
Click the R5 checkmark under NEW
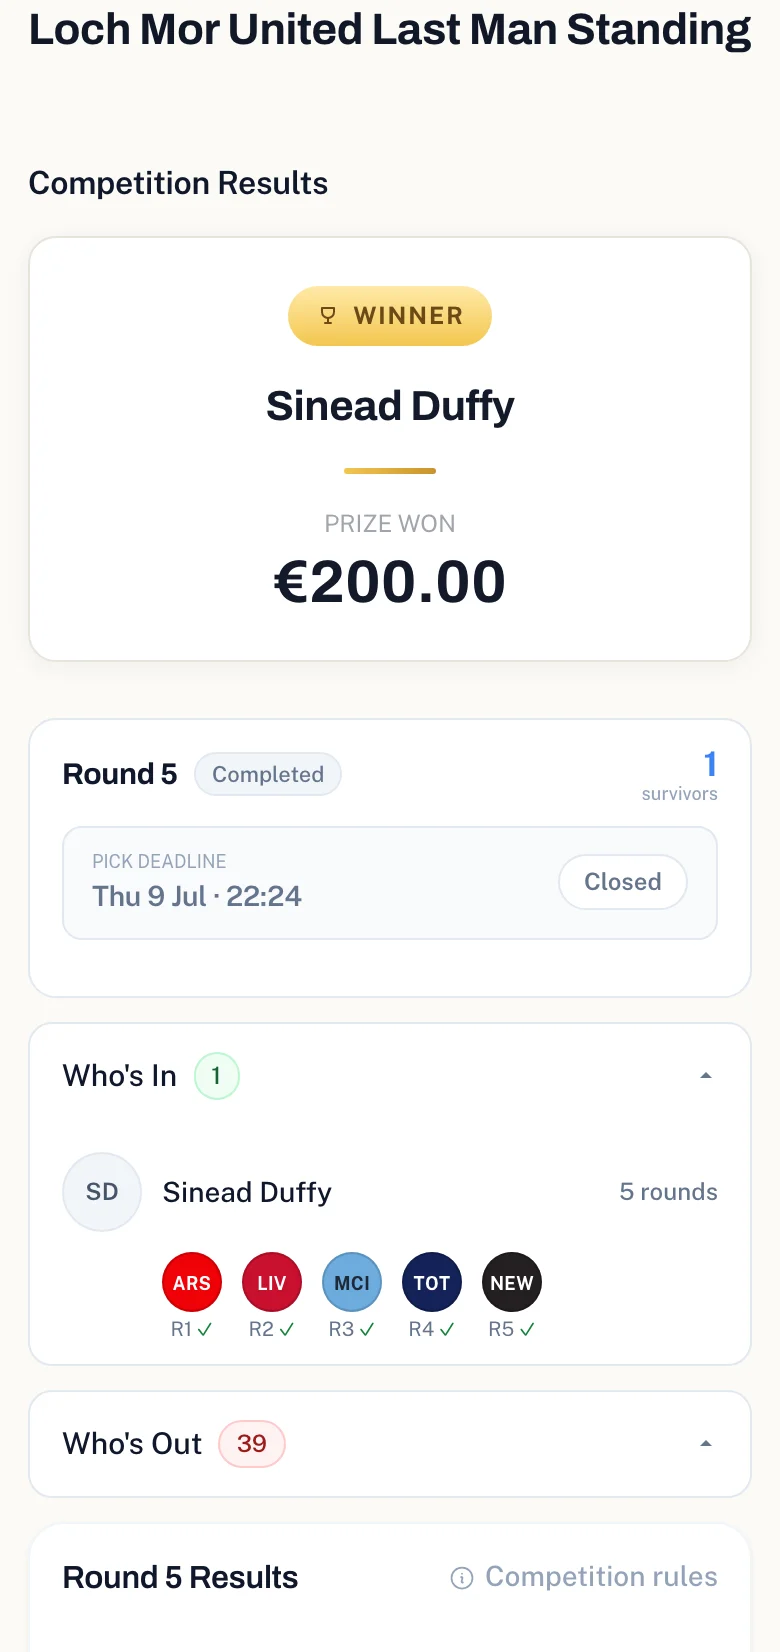(x=527, y=1330)
